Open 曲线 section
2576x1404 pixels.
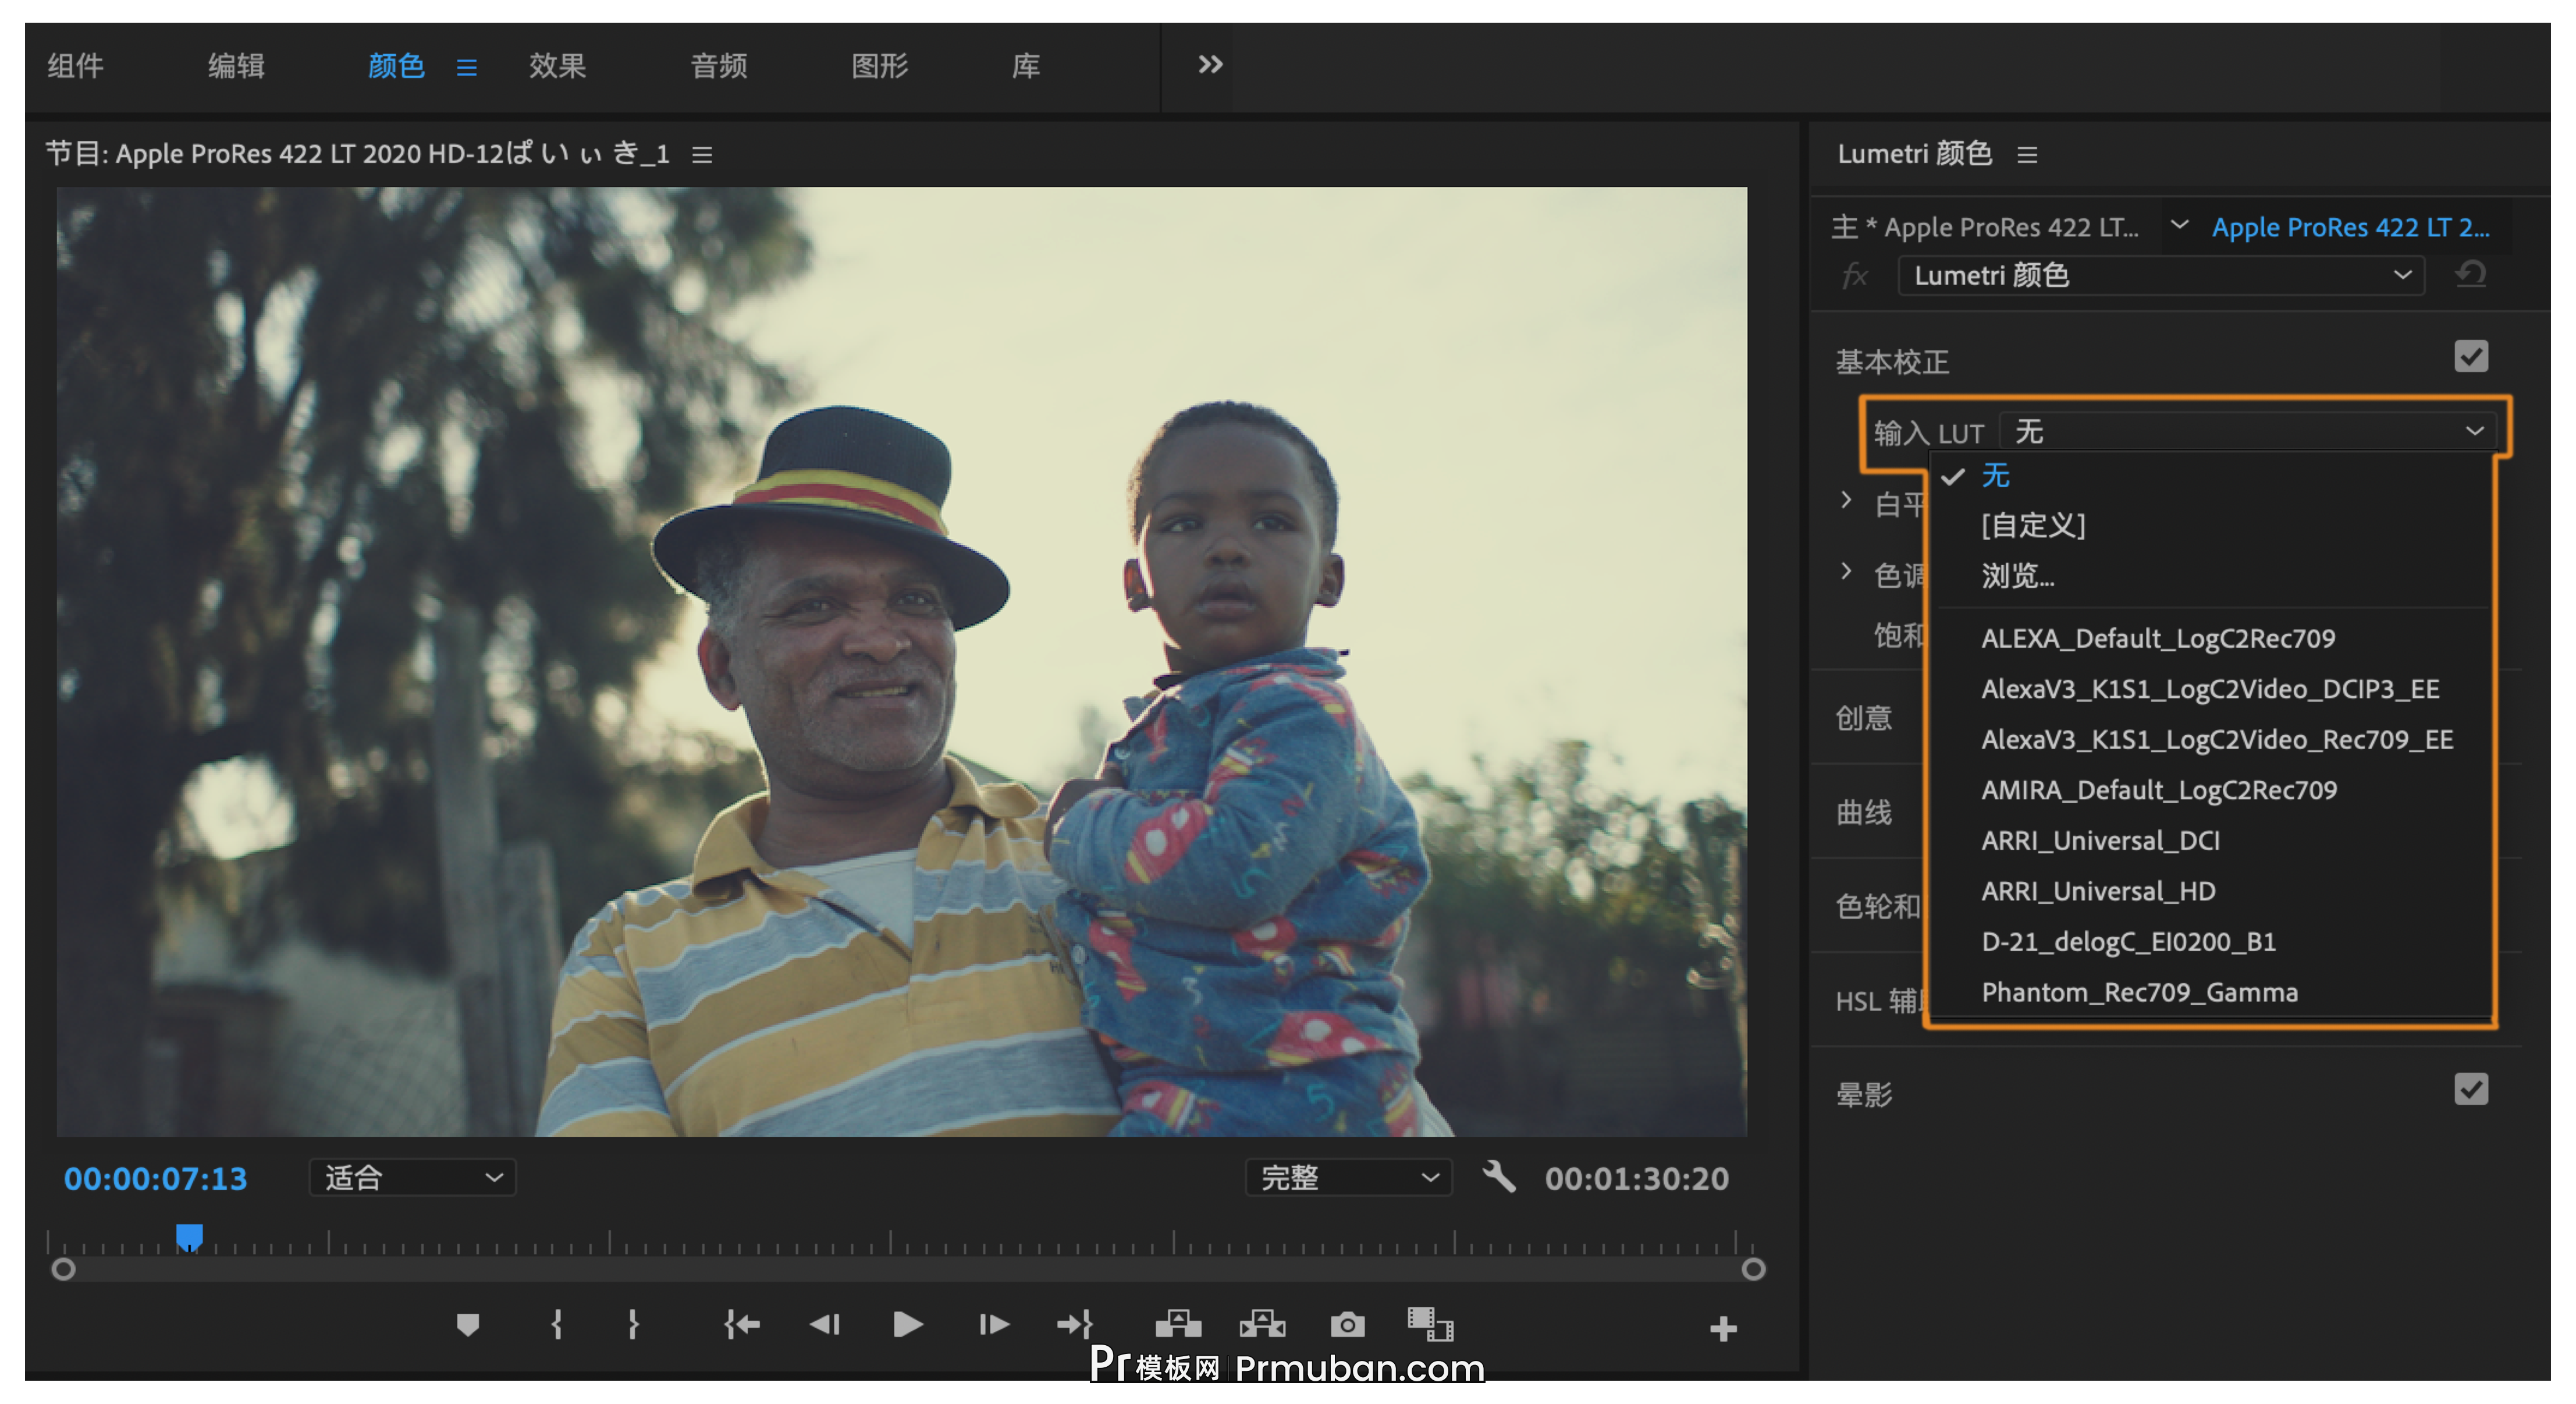pyautogui.click(x=1864, y=812)
